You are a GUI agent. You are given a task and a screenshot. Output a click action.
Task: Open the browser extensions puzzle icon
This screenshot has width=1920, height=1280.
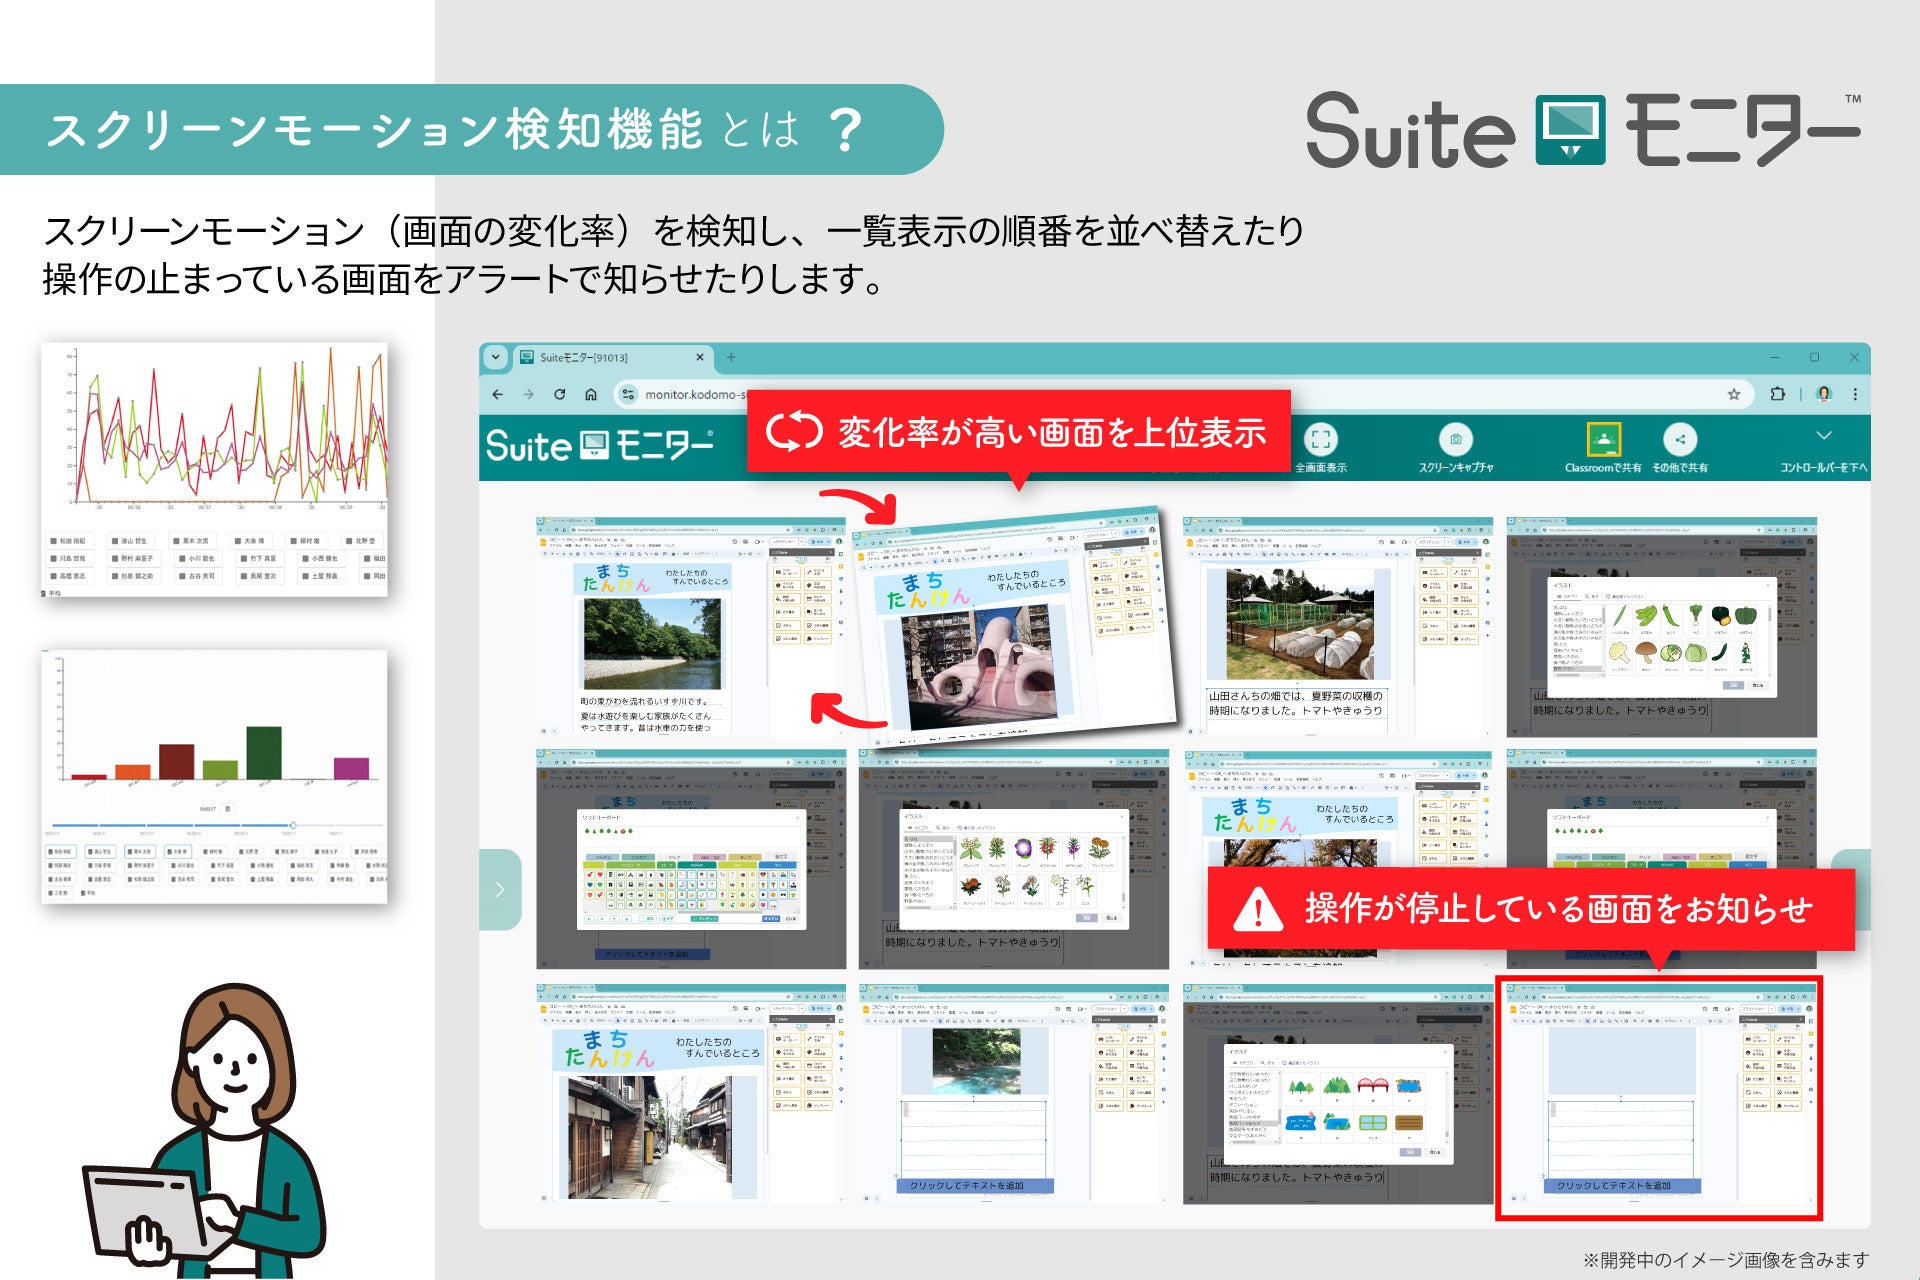[x=1777, y=394]
